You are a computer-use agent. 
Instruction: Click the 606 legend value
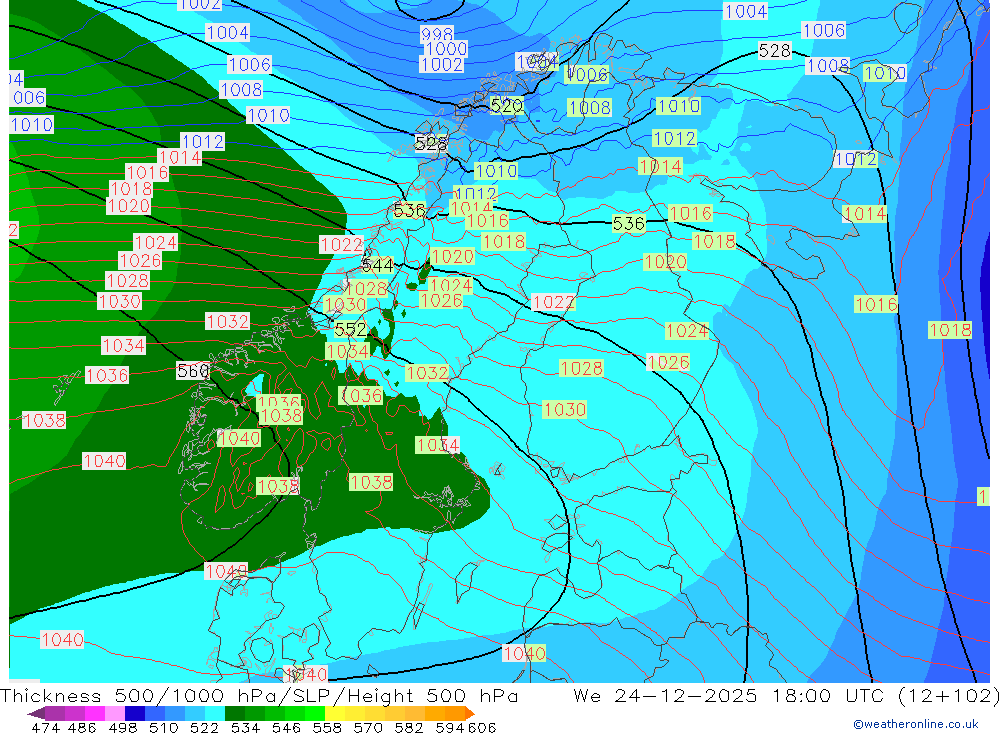tap(482, 727)
